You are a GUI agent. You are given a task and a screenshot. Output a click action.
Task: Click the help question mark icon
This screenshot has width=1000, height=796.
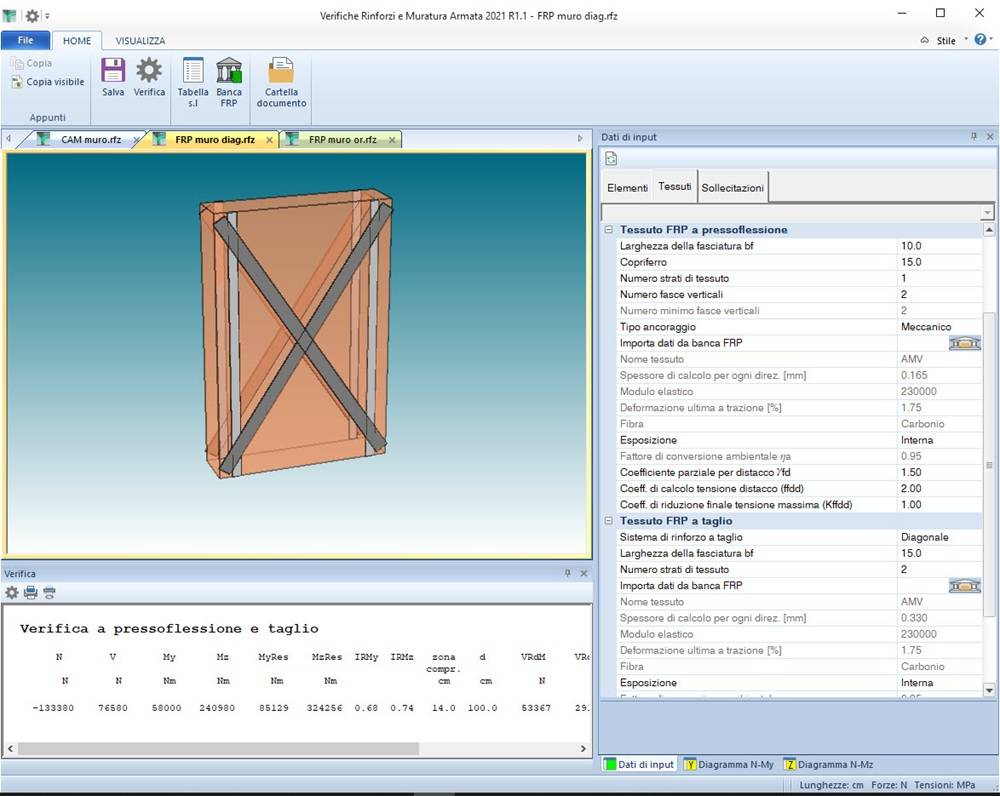click(x=980, y=40)
